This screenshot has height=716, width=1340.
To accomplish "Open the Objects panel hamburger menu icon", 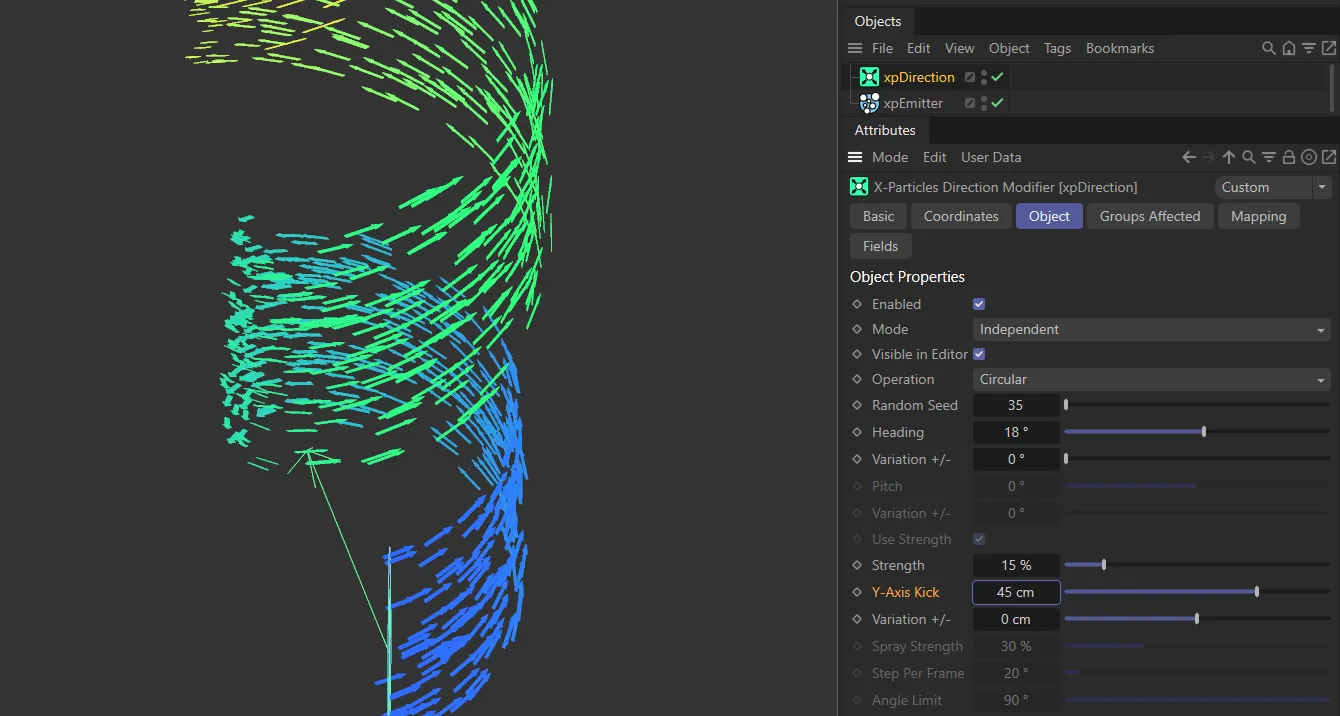I will pos(855,48).
